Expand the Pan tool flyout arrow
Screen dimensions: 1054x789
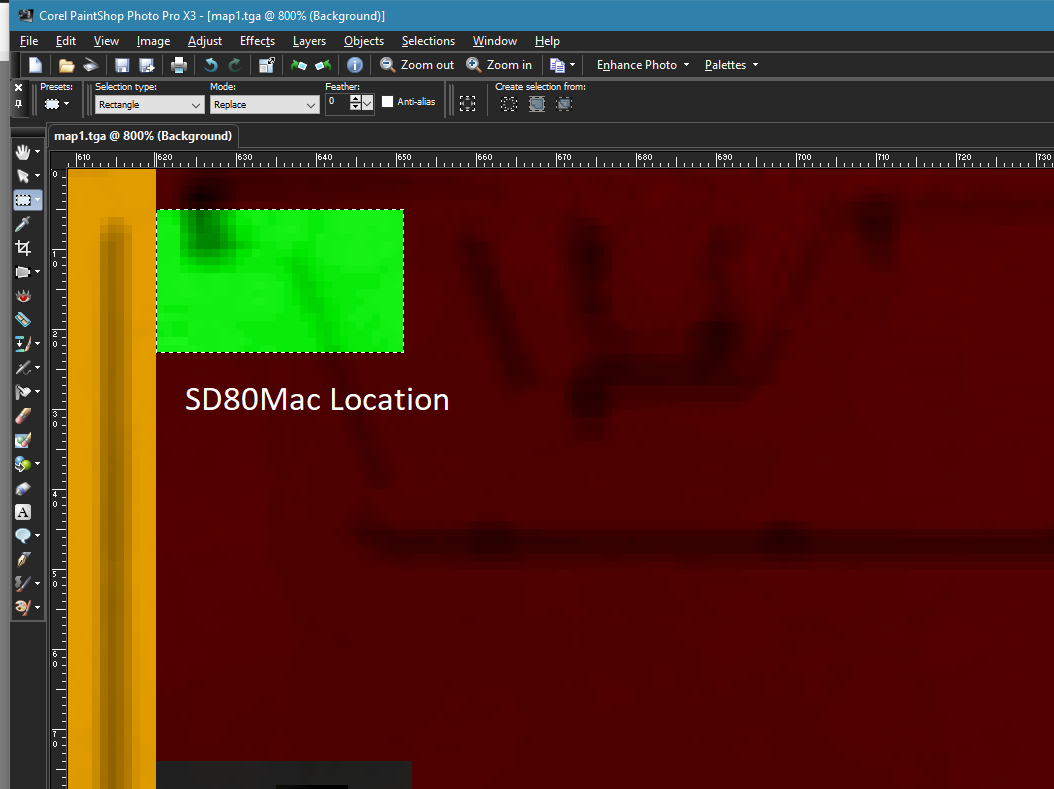point(38,153)
